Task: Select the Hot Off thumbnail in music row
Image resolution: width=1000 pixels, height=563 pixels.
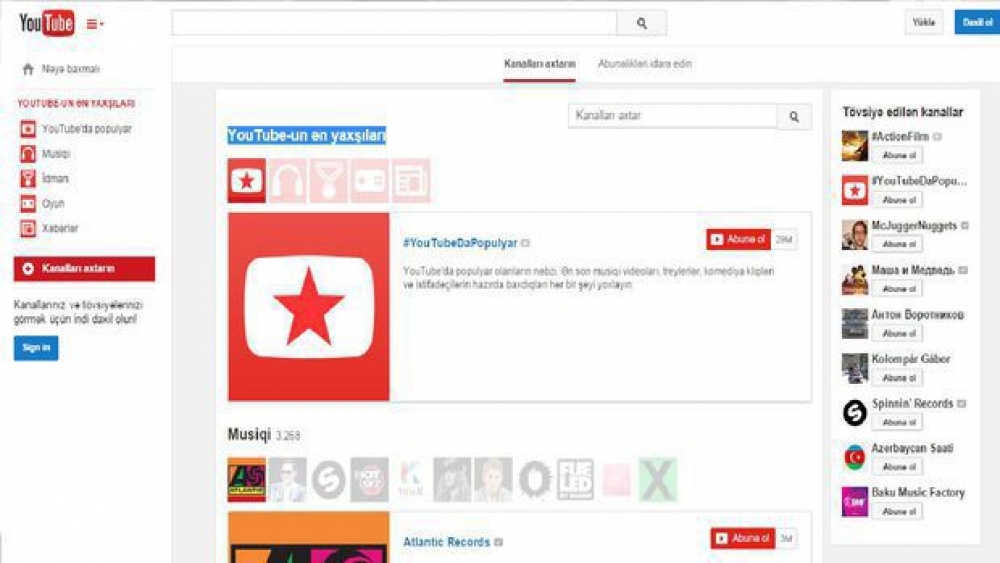Action: 370,479
